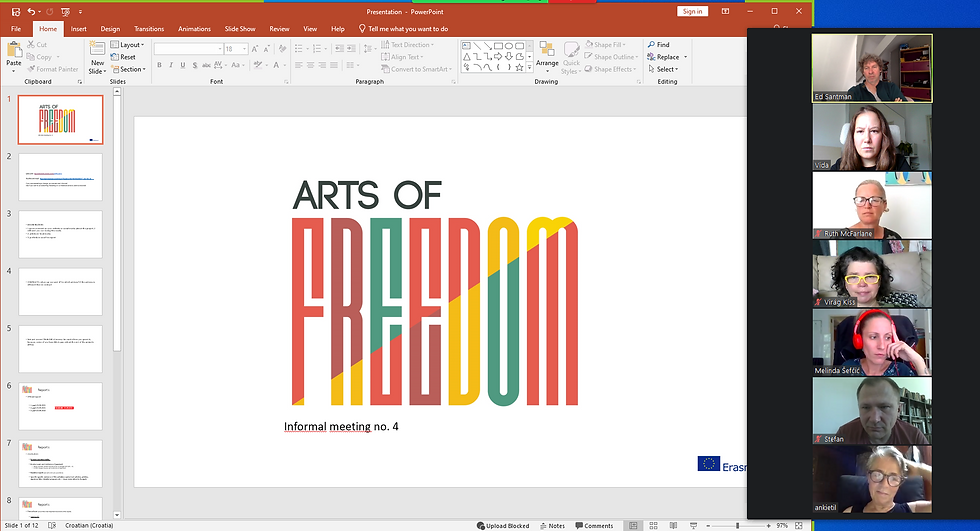980x531 pixels.
Task: Switch to Slide Sorter view icon
Action: 654,526
